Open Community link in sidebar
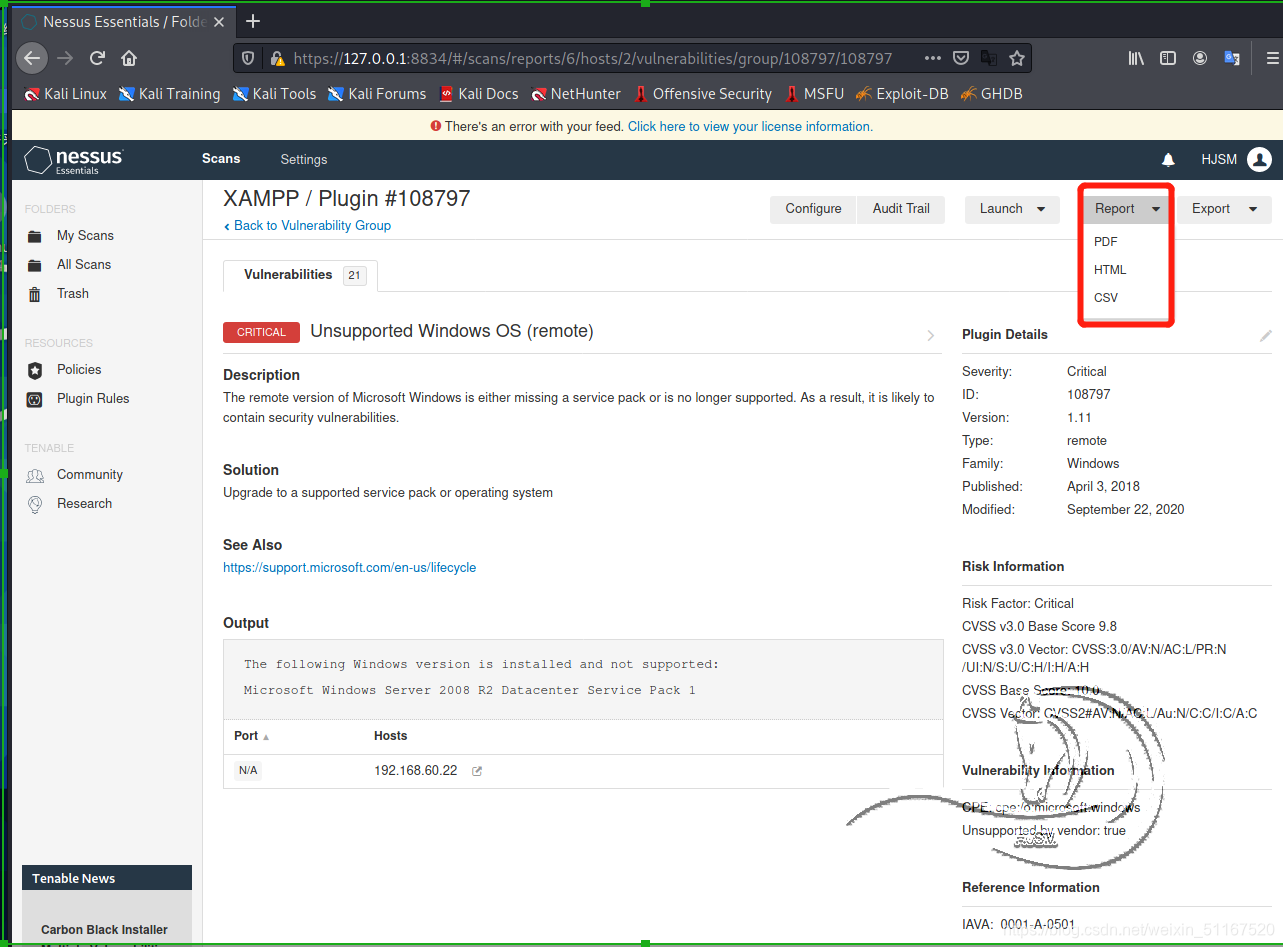 89,475
